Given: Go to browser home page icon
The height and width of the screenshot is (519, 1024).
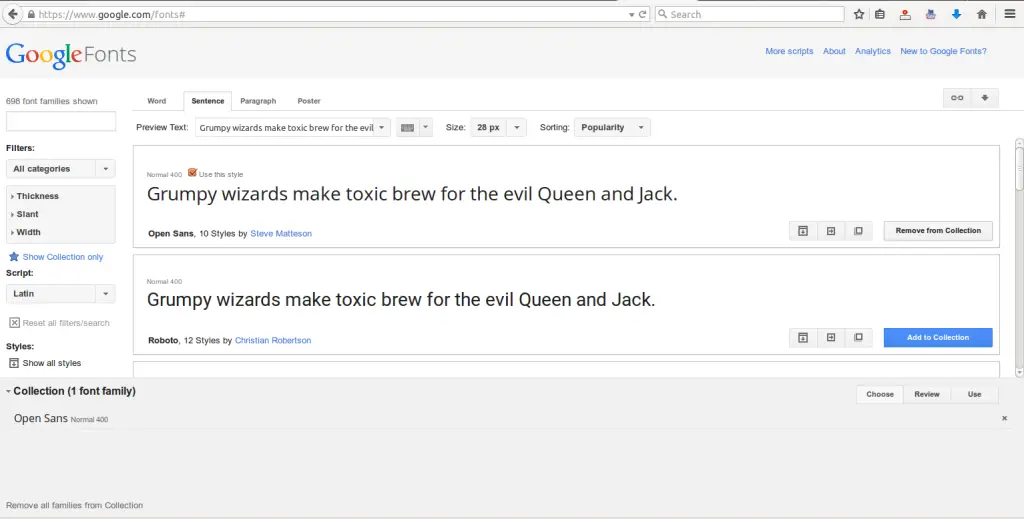Looking at the screenshot, I should pyautogui.click(x=982, y=14).
